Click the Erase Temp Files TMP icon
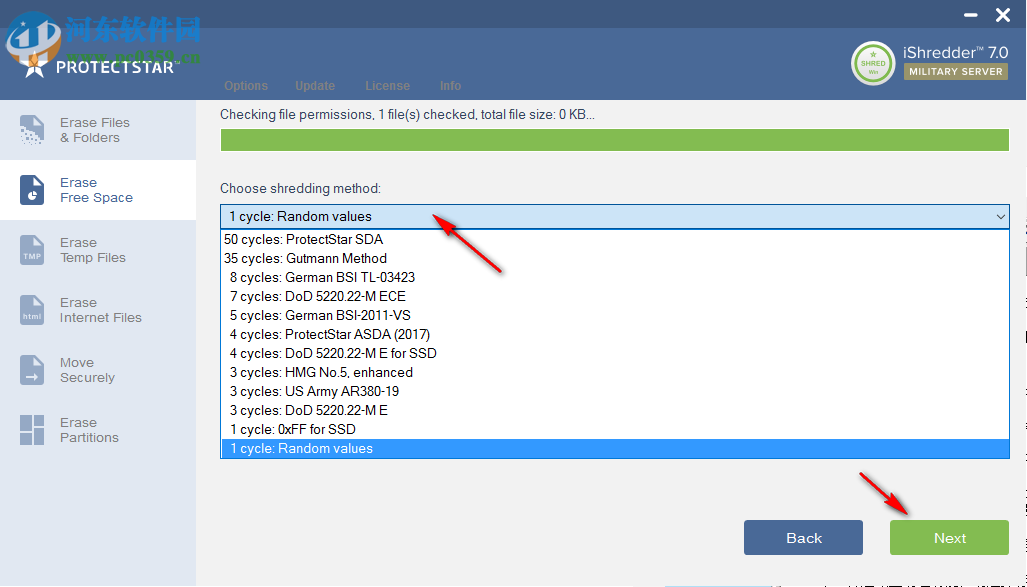 click(x=31, y=250)
